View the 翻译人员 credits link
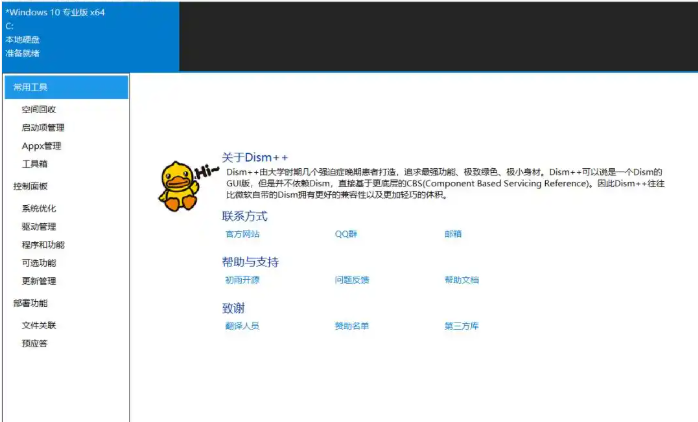Screen dimensions: 698x422 (x=242, y=326)
